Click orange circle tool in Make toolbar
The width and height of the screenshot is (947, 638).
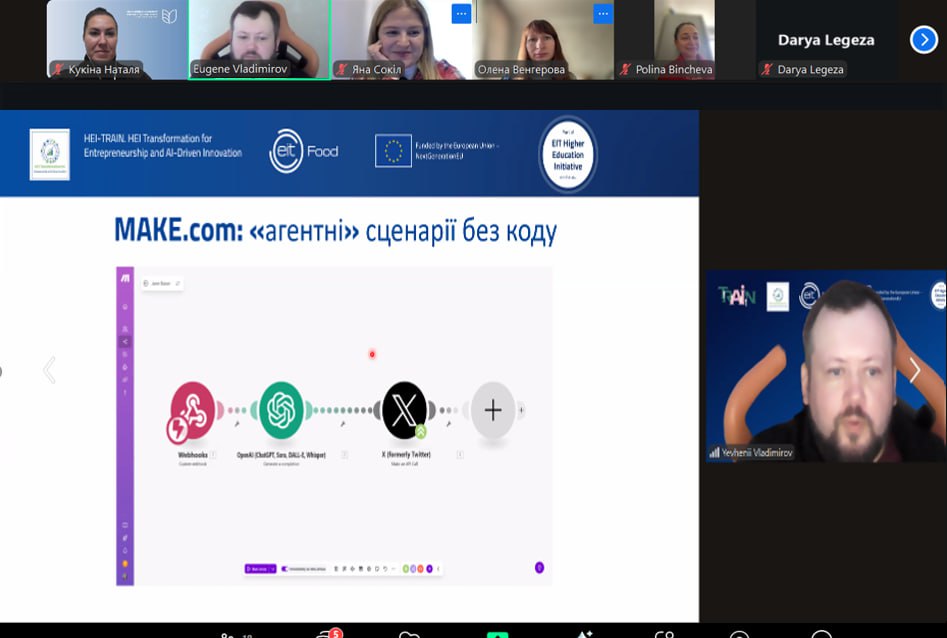[x=420, y=569]
